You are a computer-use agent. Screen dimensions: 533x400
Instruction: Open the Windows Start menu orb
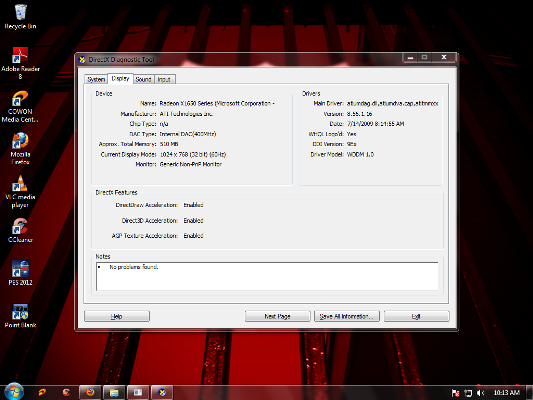pyautogui.click(x=14, y=392)
